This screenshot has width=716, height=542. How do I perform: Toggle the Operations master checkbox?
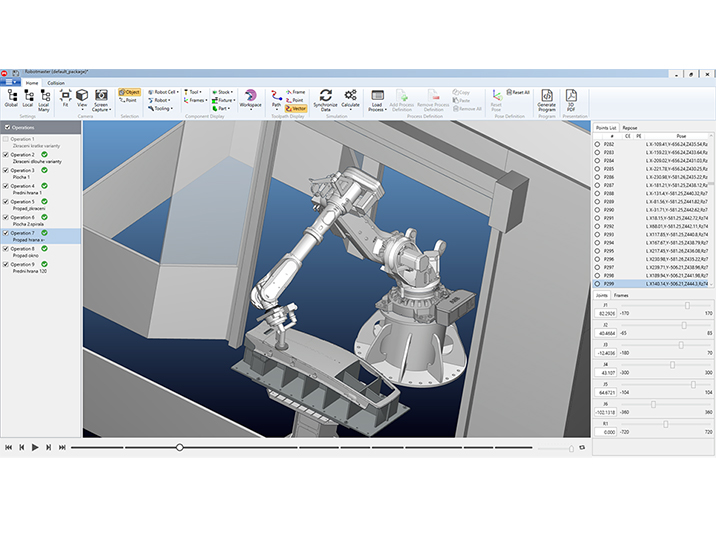tap(6, 127)
